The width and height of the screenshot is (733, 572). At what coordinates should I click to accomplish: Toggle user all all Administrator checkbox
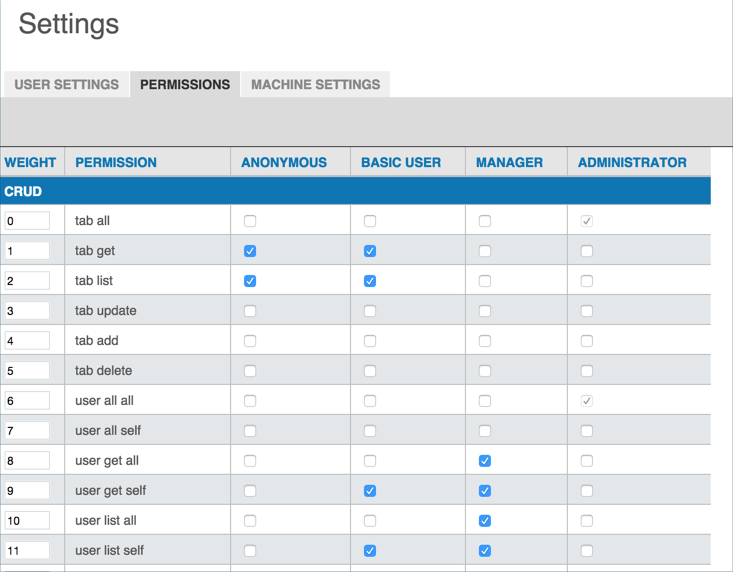[x=587, y=400]
